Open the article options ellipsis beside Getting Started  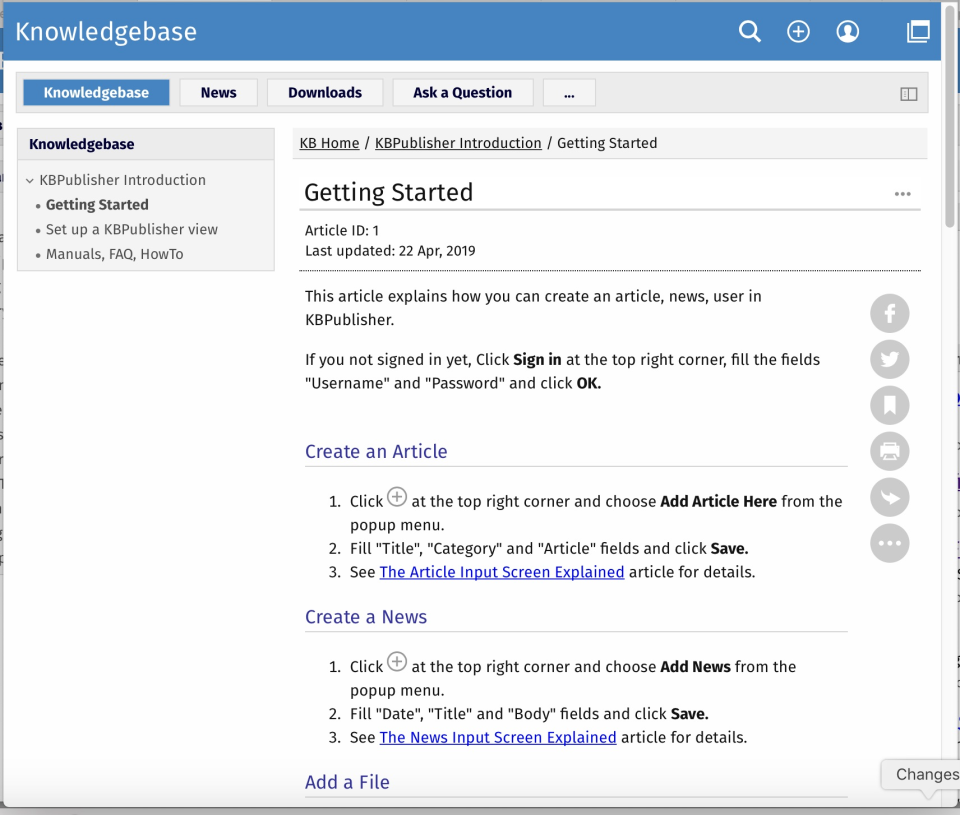point(902,194)
